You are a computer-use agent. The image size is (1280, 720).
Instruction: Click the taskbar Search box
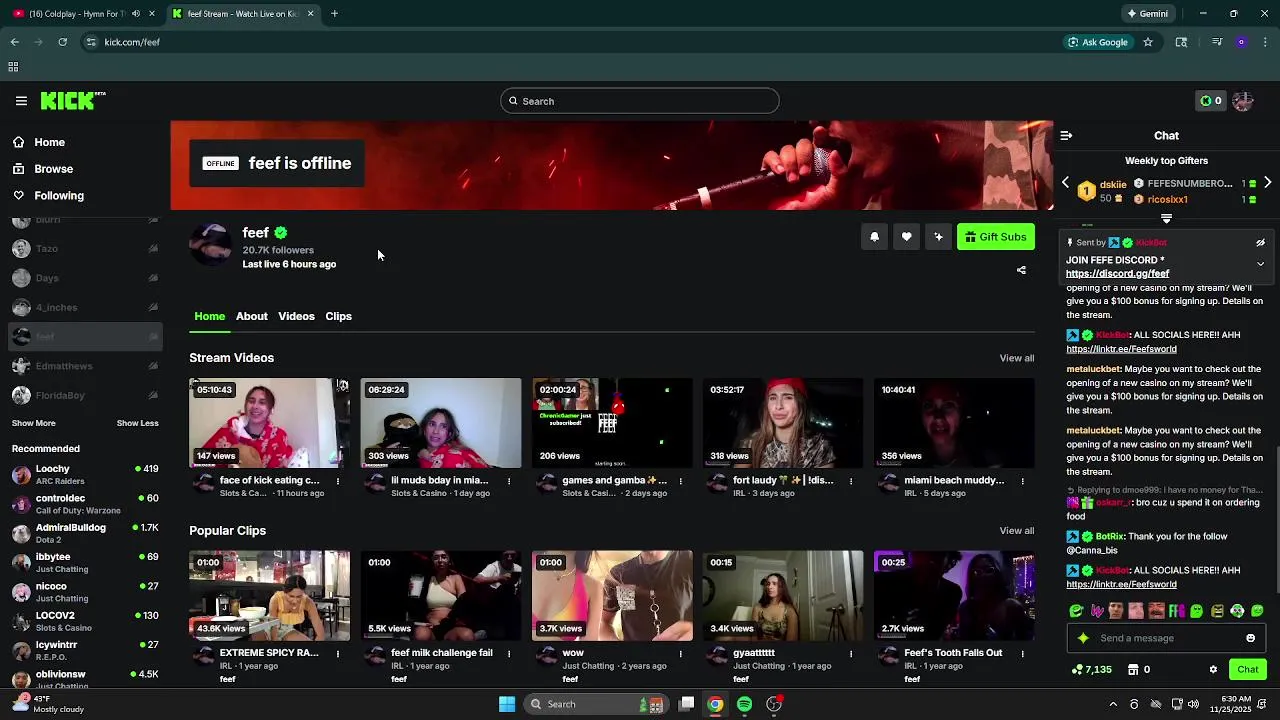pos(598,704)
